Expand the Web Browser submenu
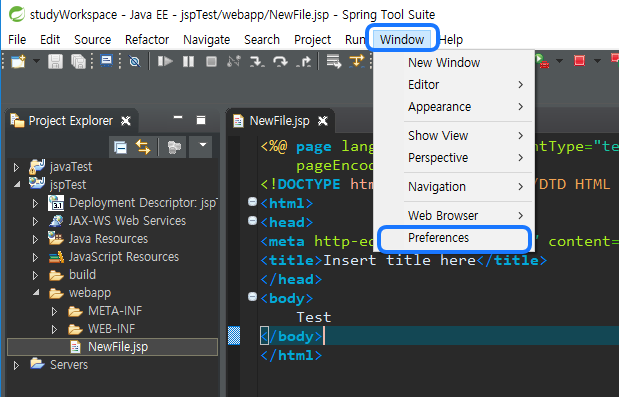The height and width of the screenshot is (397, 619). [x=454, y=215]
